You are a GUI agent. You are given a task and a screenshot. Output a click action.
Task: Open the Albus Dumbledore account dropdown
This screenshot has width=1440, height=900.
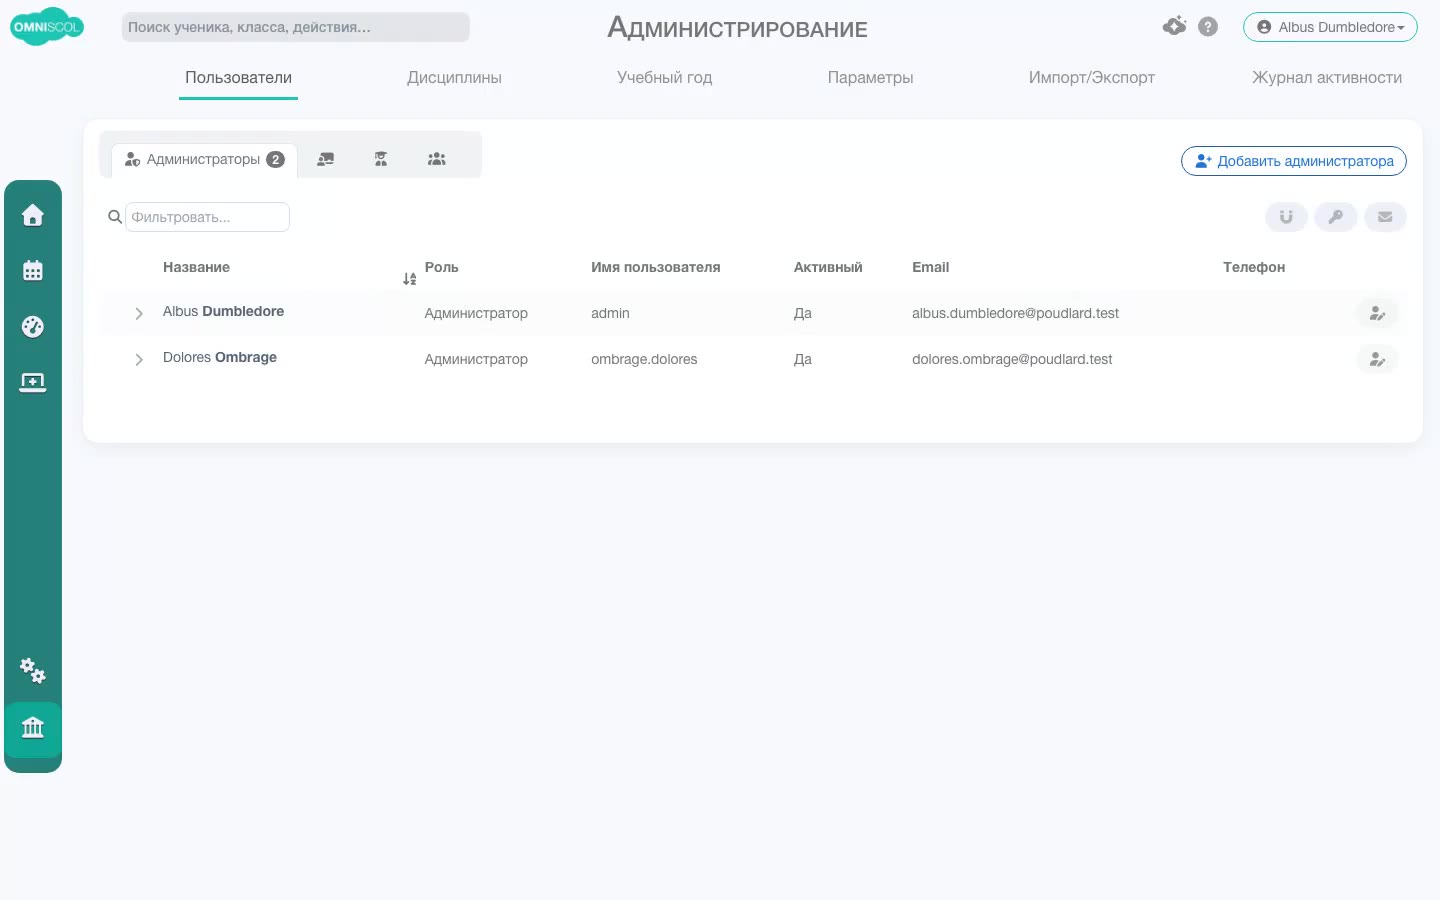tap(1330, 27)
